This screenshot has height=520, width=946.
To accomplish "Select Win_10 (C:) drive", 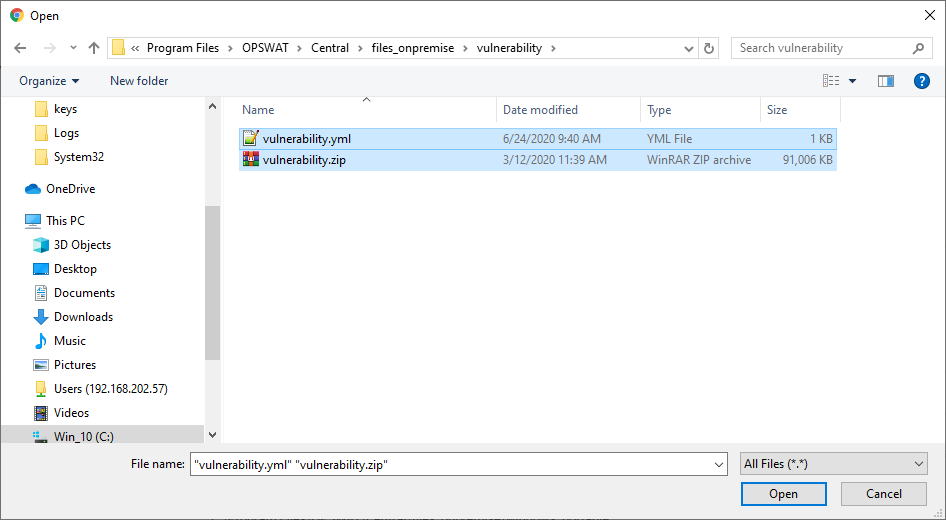I will point(83,437).
